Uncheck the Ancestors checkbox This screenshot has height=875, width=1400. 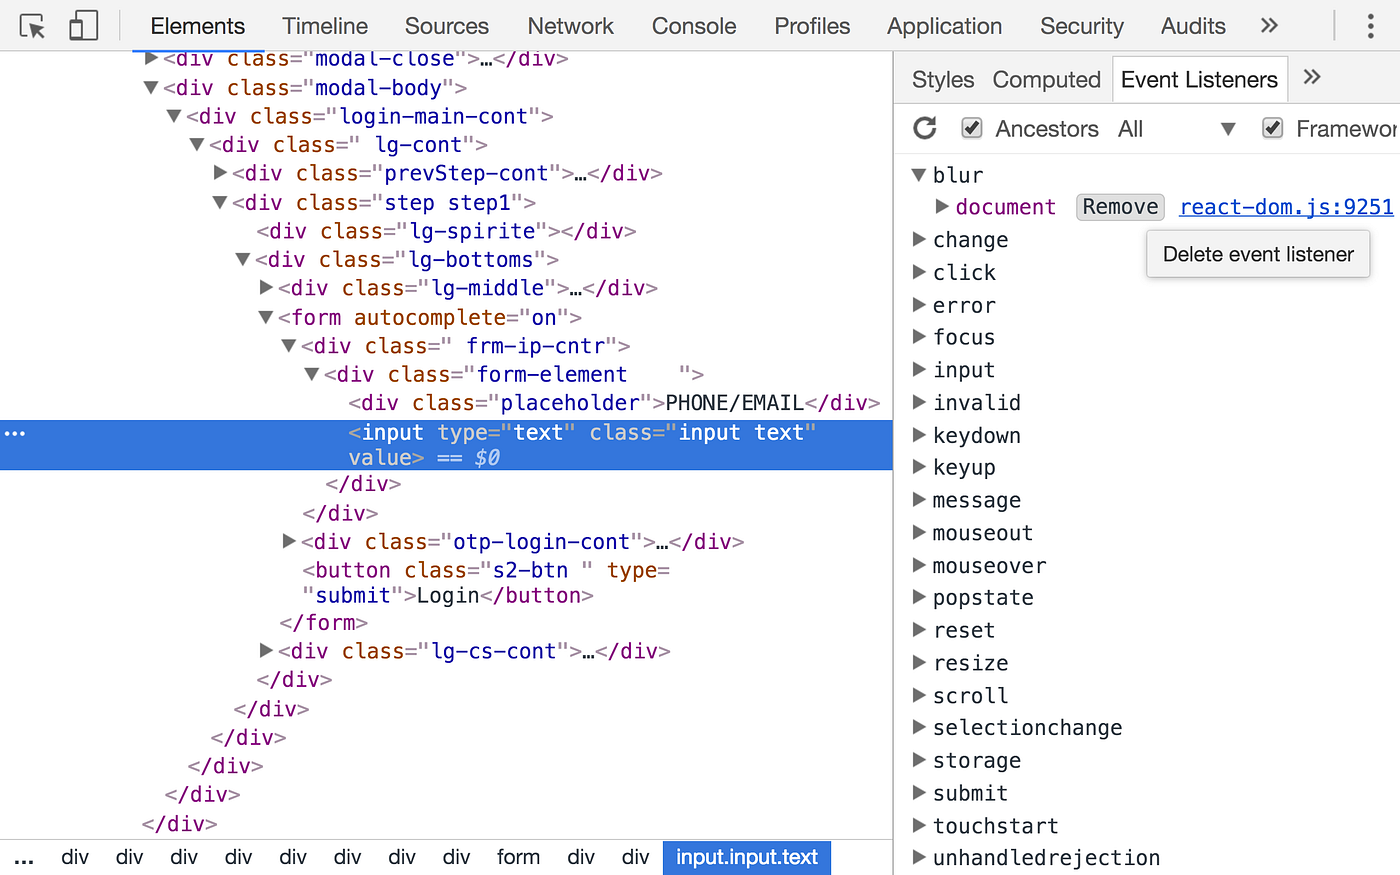tap(971, 128)
